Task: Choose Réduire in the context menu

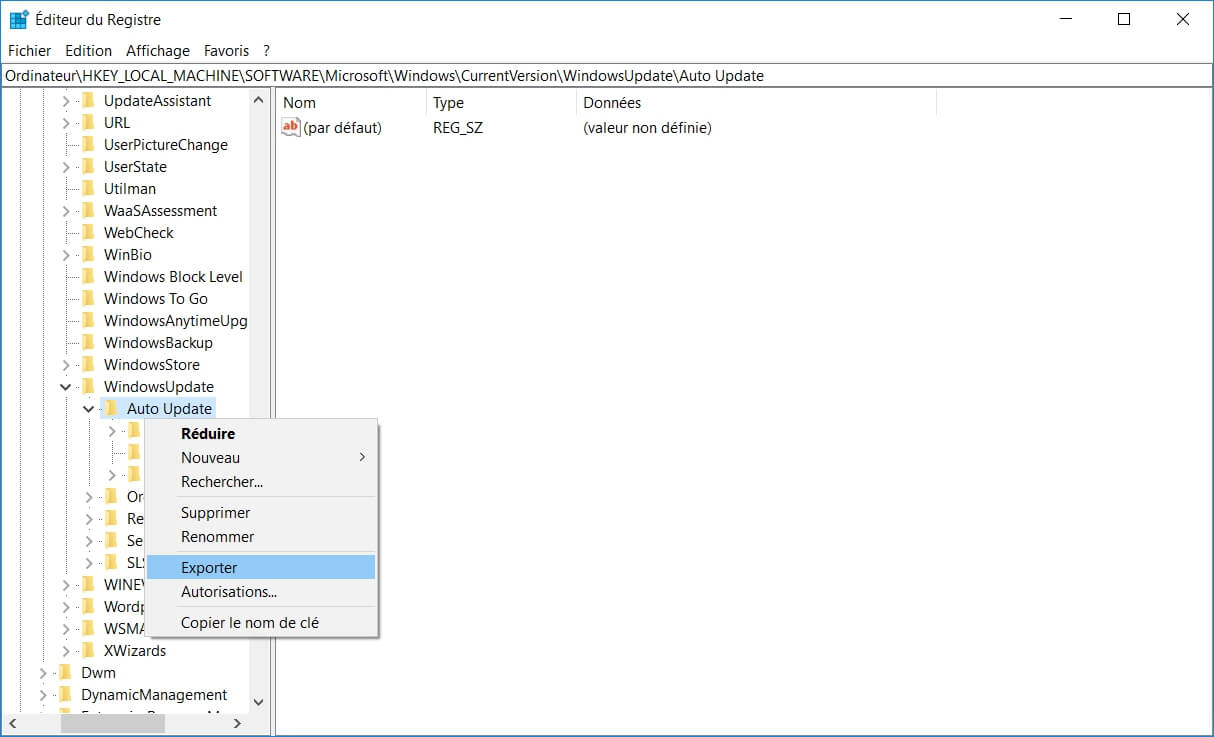Action: click(x=261, y=433)
